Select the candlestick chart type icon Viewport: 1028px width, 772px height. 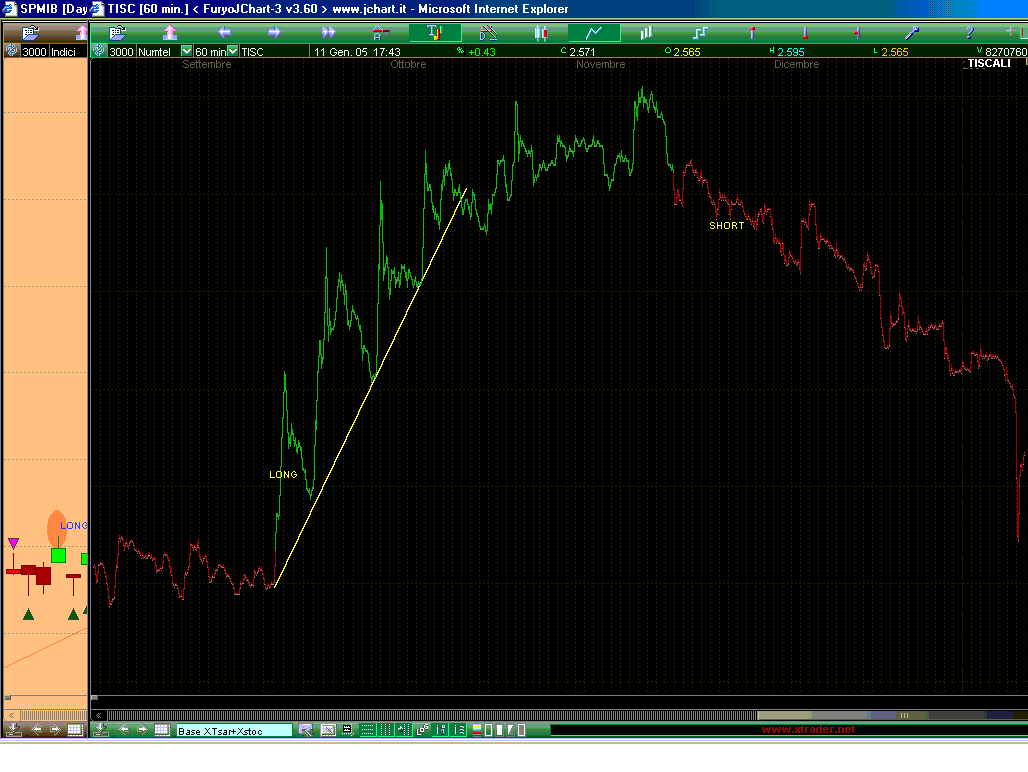541,33
